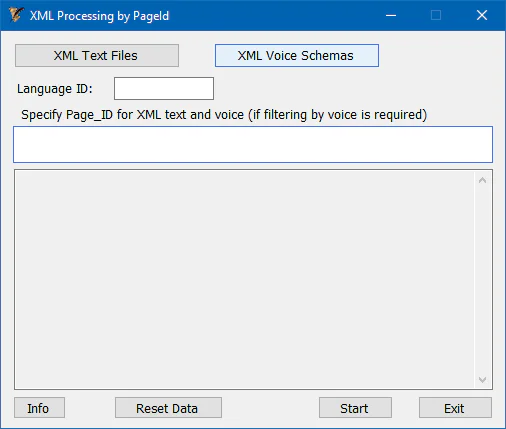Close the XML Processing by PageId window
The image size is (506, 429).
pyautogui.click(x=482, y=15)
